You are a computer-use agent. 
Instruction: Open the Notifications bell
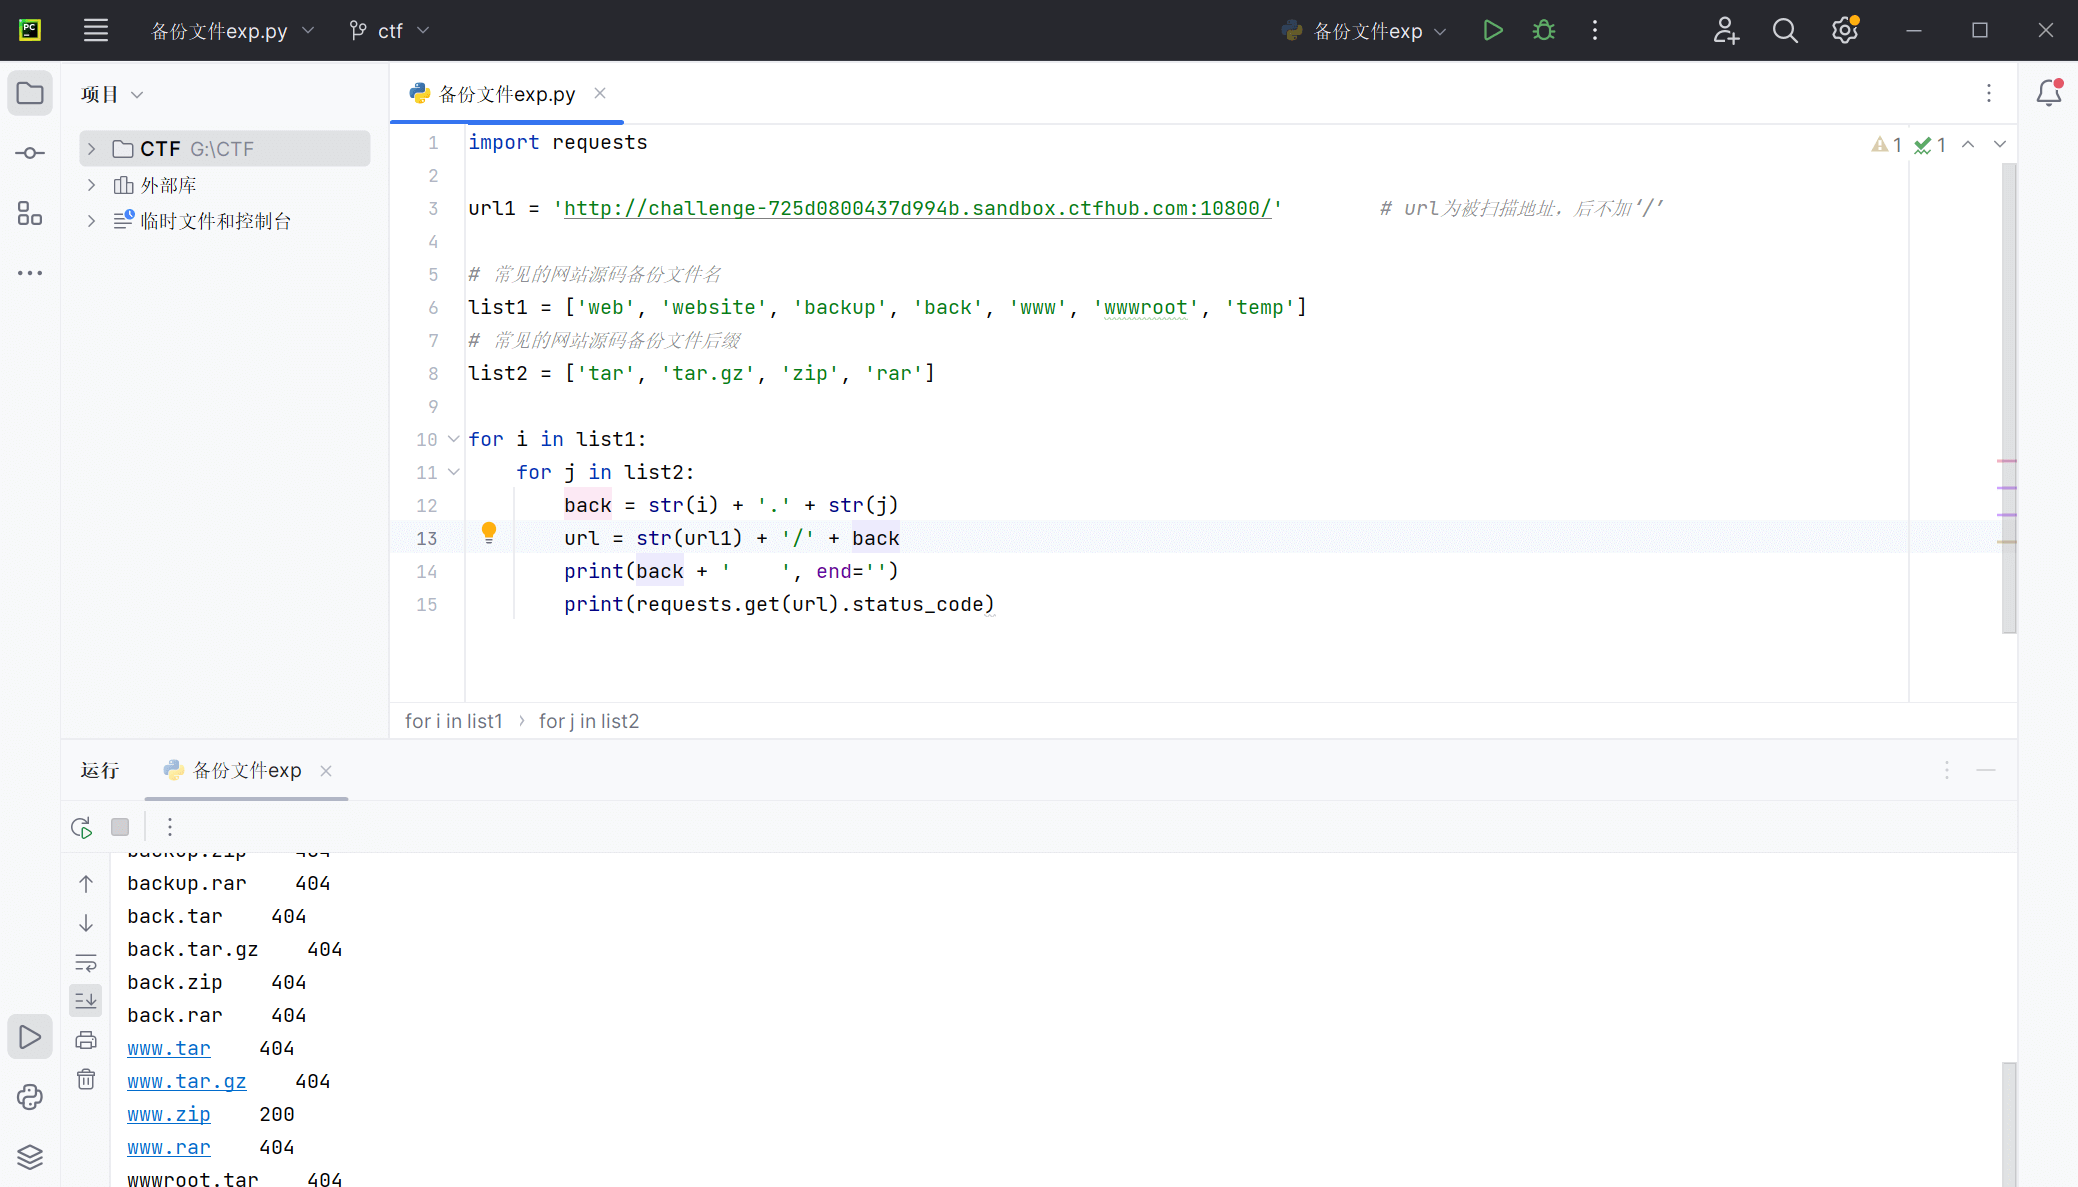click(x=2049, y=93)
